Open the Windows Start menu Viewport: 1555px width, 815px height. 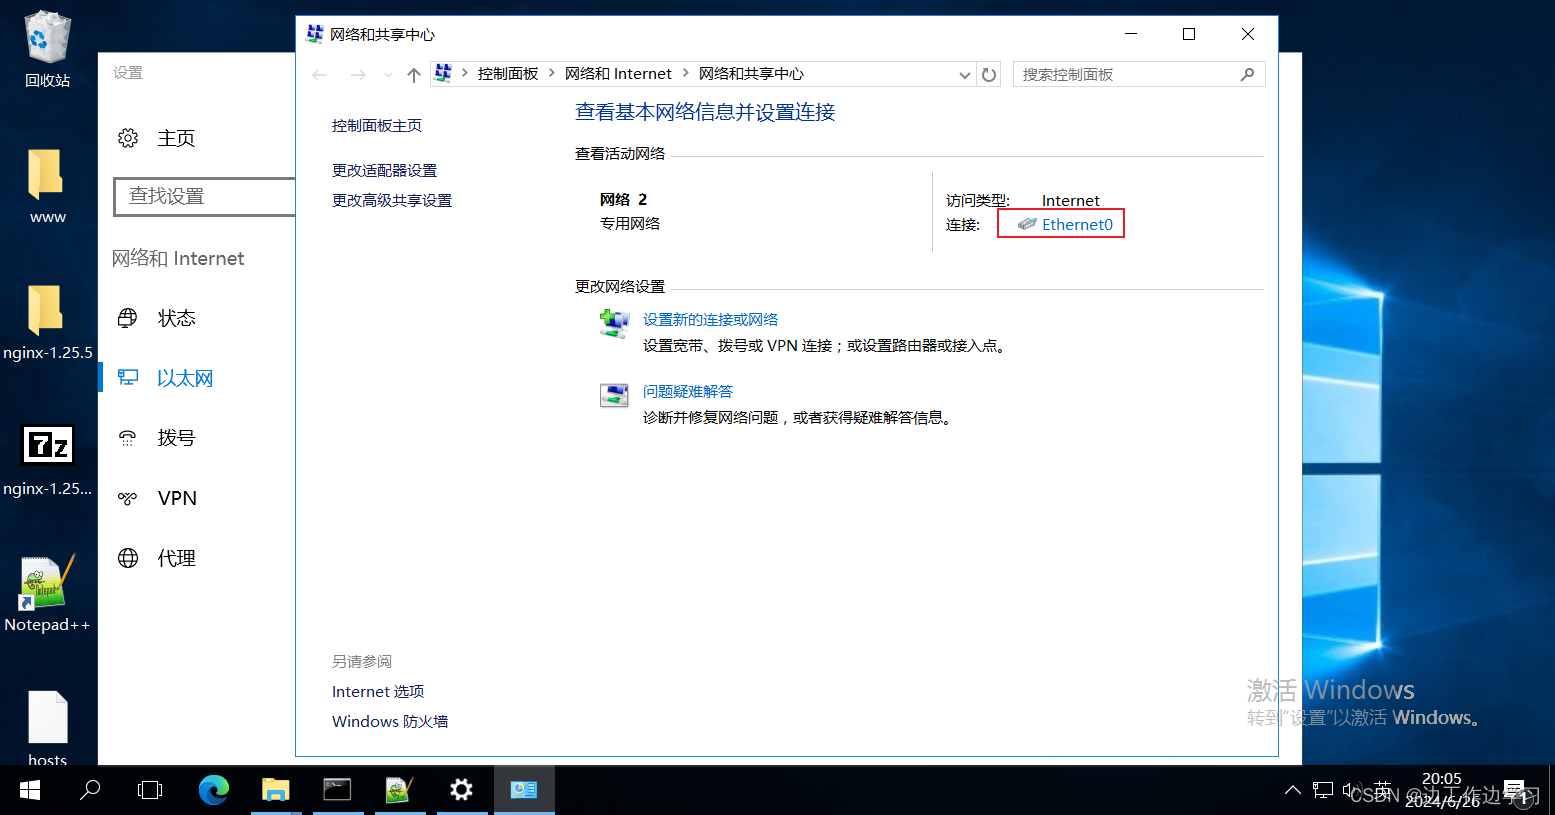coord(30,791)
